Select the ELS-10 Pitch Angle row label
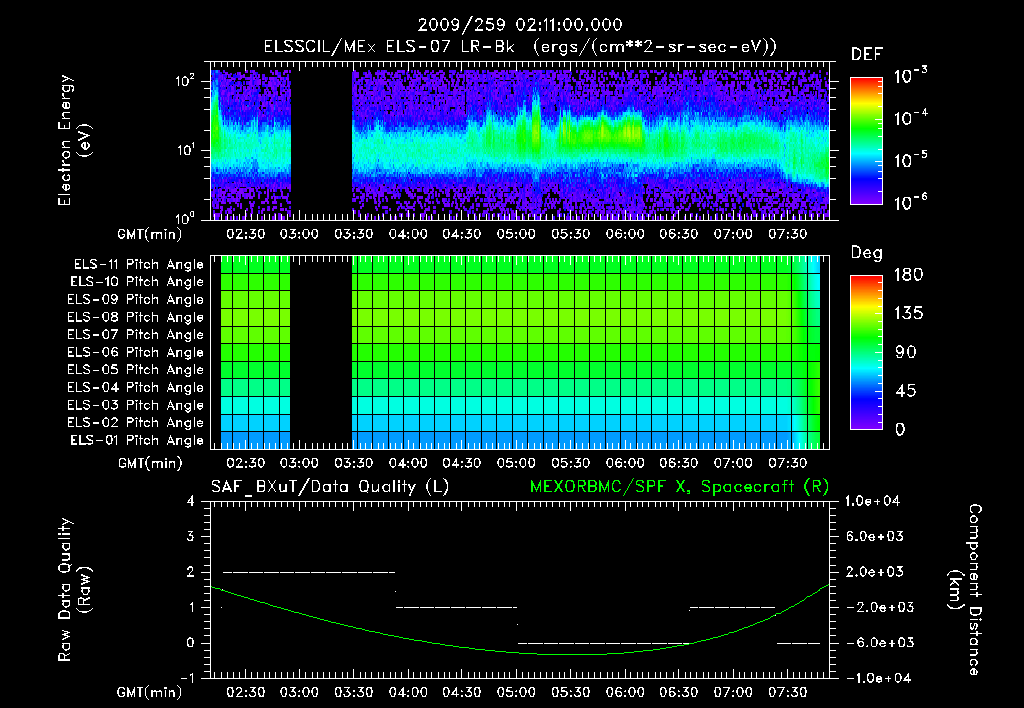 136,282
